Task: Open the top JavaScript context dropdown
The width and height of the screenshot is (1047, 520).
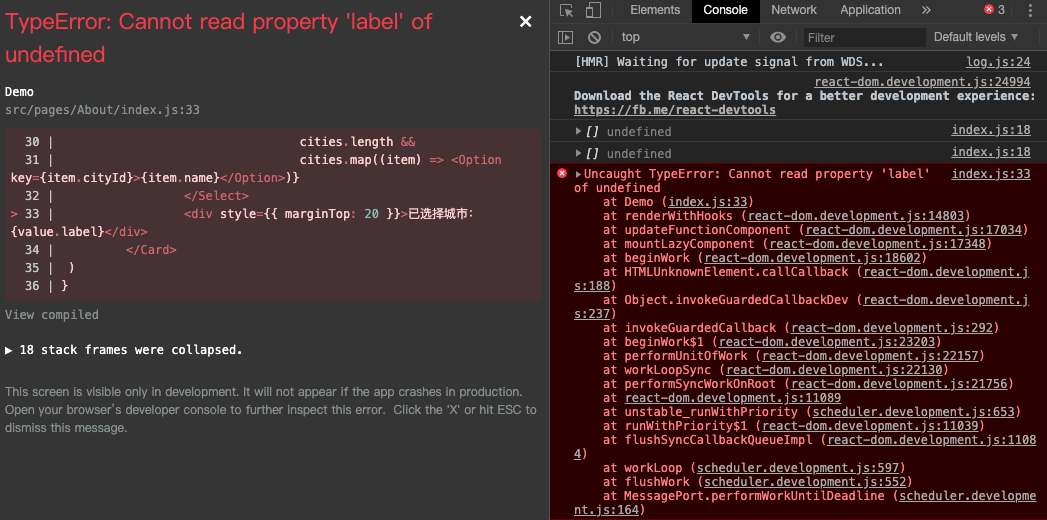Action: click(686, 37)
